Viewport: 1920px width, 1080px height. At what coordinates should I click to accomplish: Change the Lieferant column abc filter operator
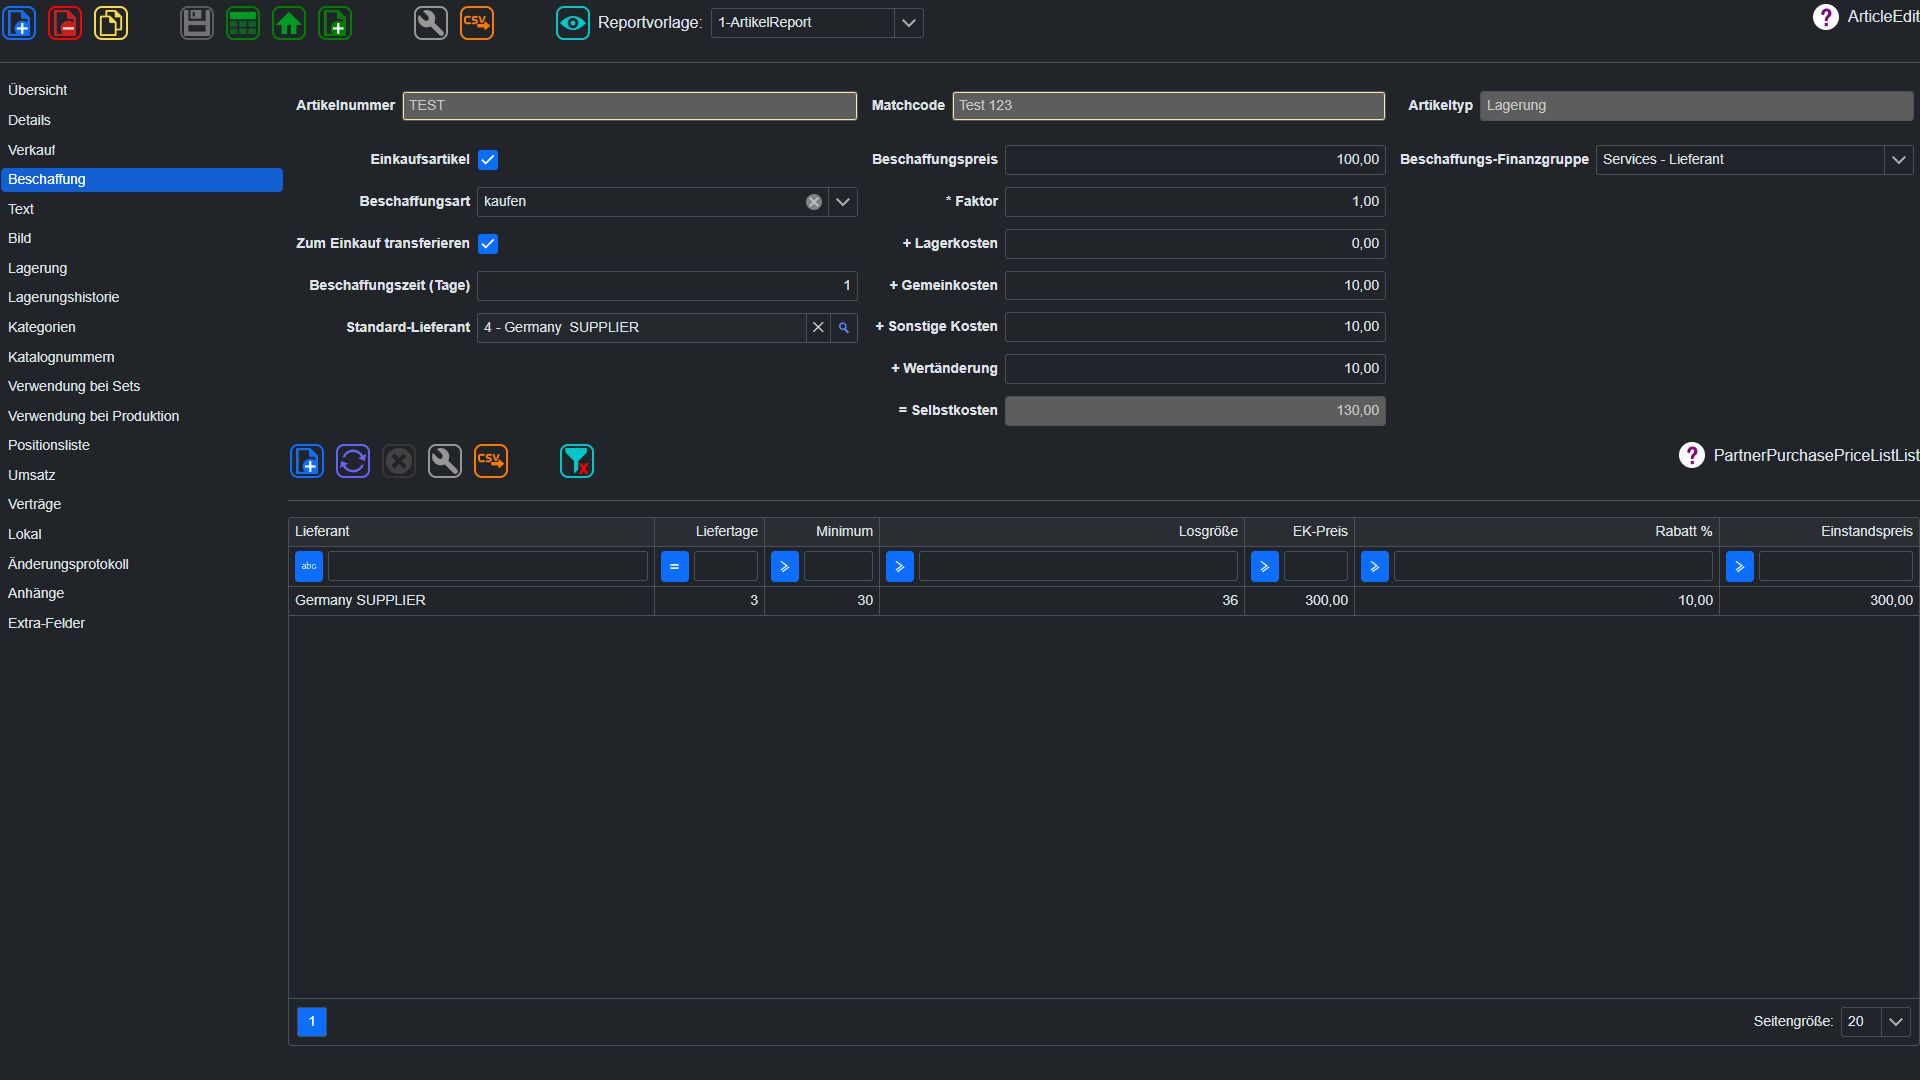point(309,567)
